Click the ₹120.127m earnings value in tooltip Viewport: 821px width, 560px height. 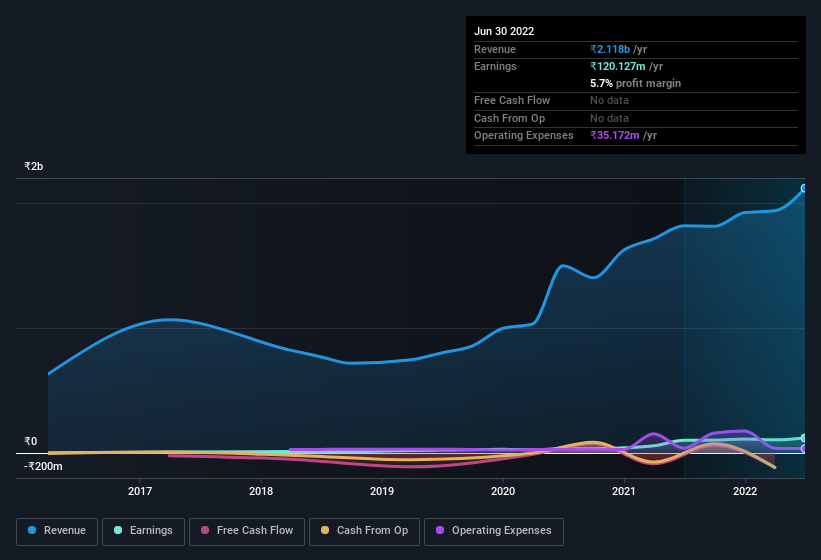pos(618,66)
